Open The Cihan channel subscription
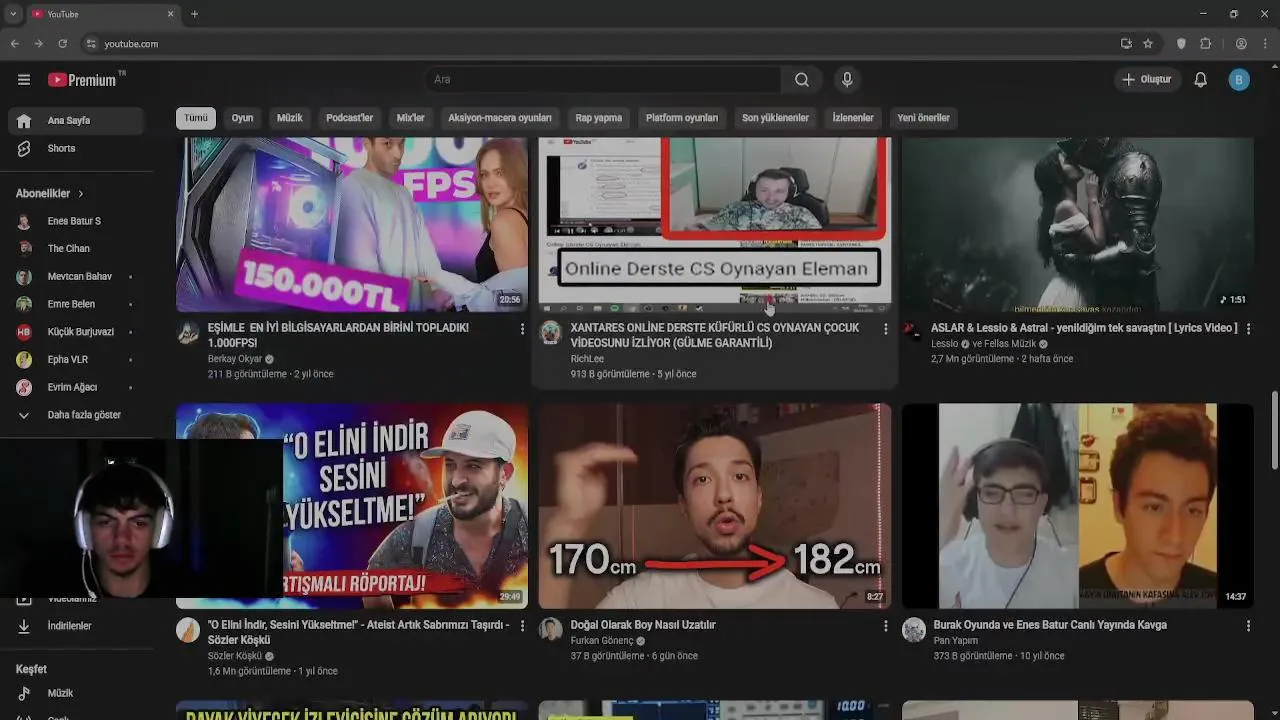This screenshot has height=720, width=1280. [x=77, y=249]
